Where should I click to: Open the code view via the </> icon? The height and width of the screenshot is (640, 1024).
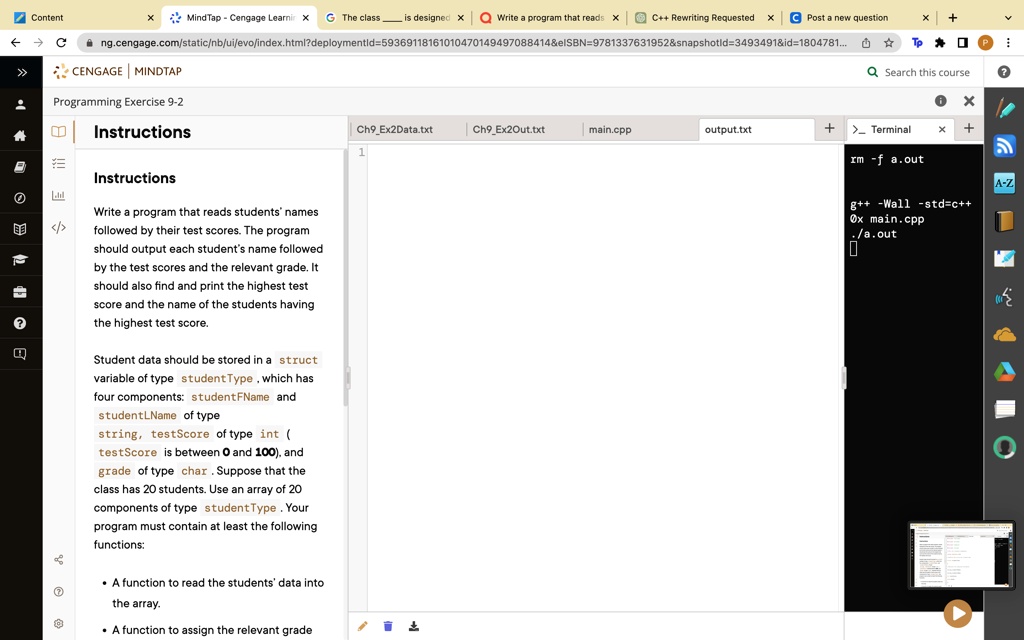58,228
